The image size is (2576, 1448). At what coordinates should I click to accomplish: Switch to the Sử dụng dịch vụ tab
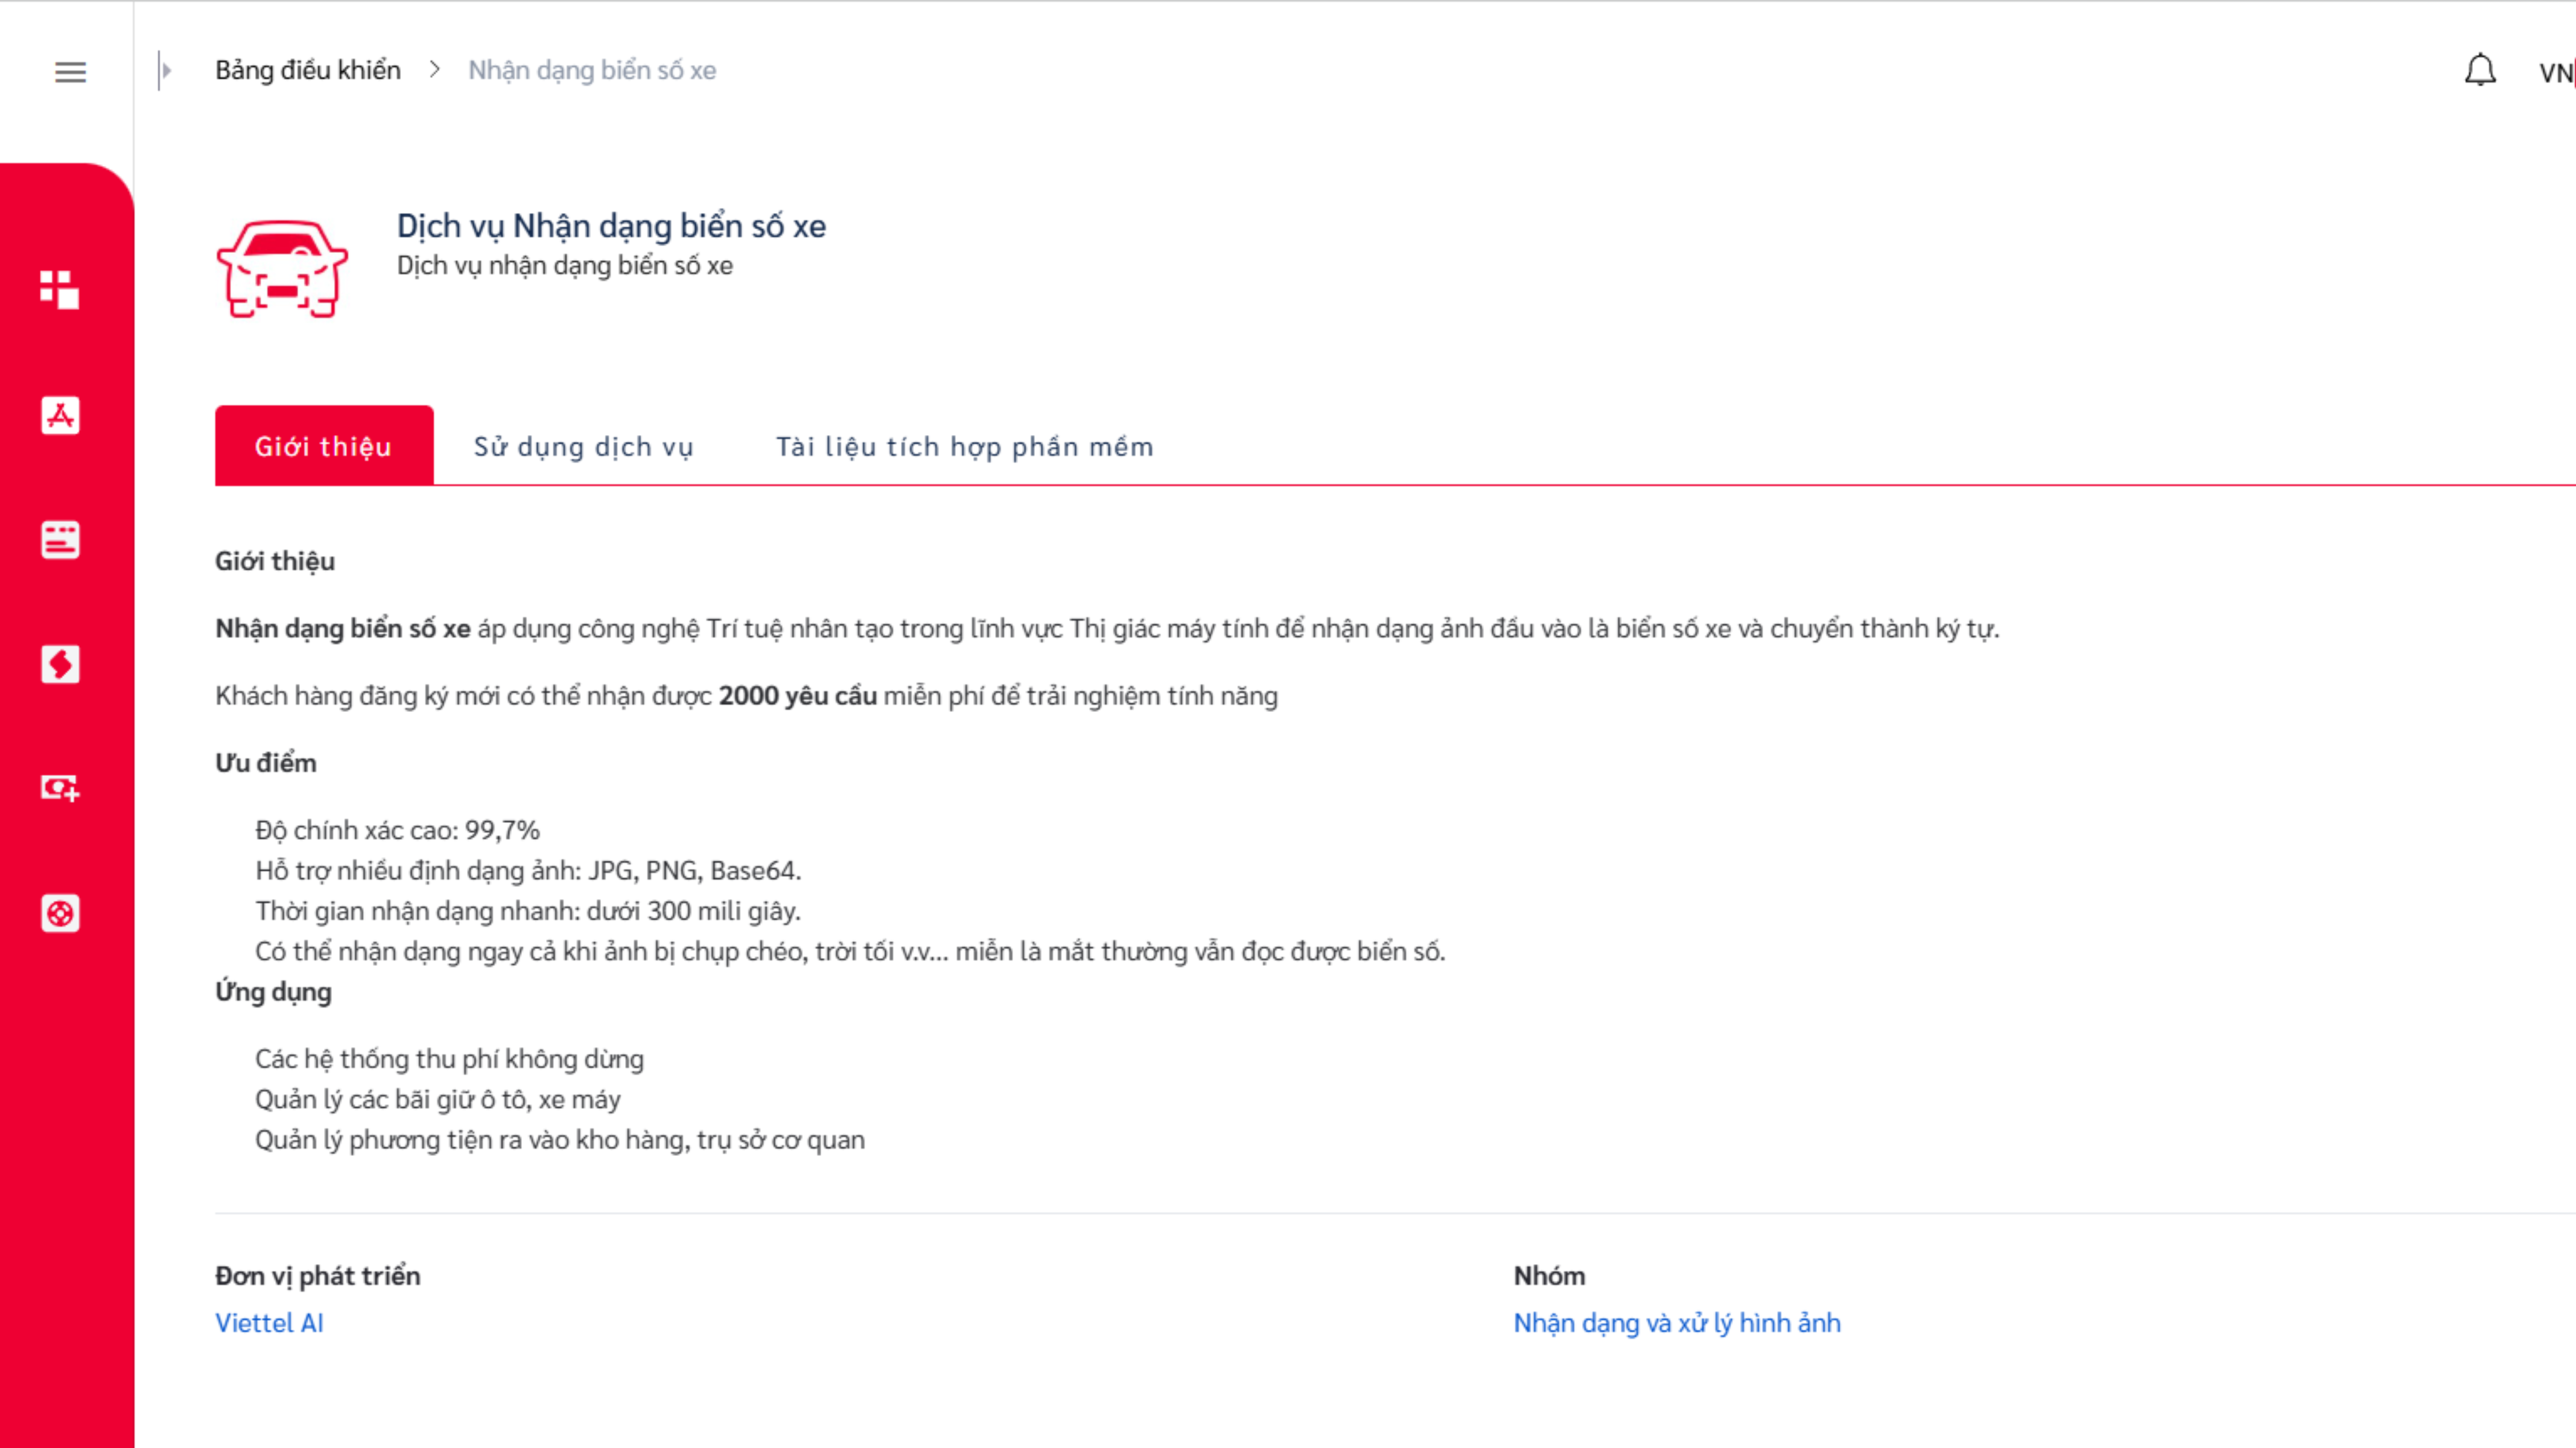pyautogui.click(x=584, y=446)
